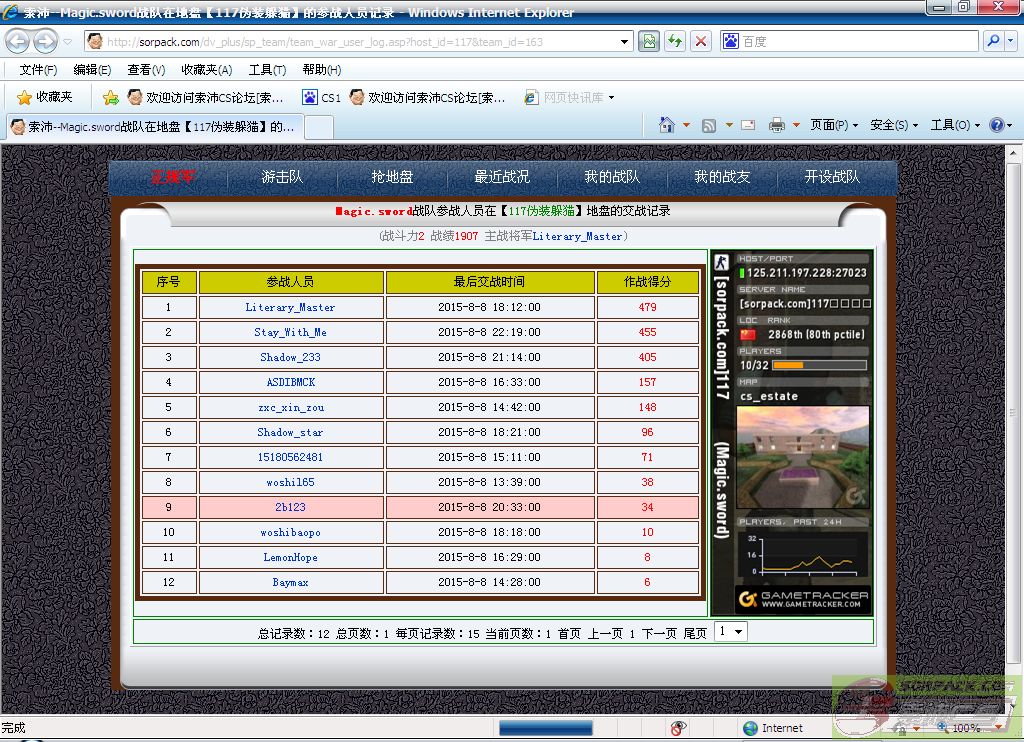Viewport: 1024px width, 742px height.
Task: Click the 收藏夹 favorites star button
Action: (45, 97)
